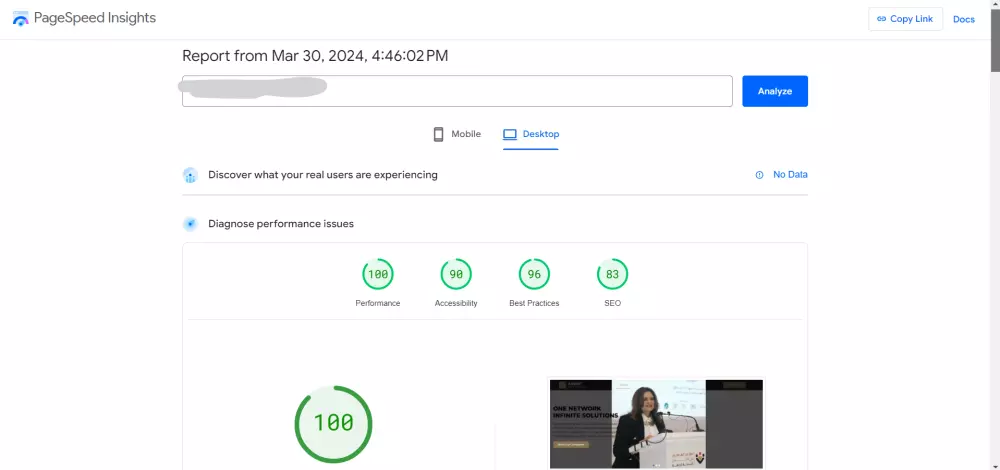Click the Accessibility label
Image resolution: width=1000 pixels, height=470 pixels.
456,304
